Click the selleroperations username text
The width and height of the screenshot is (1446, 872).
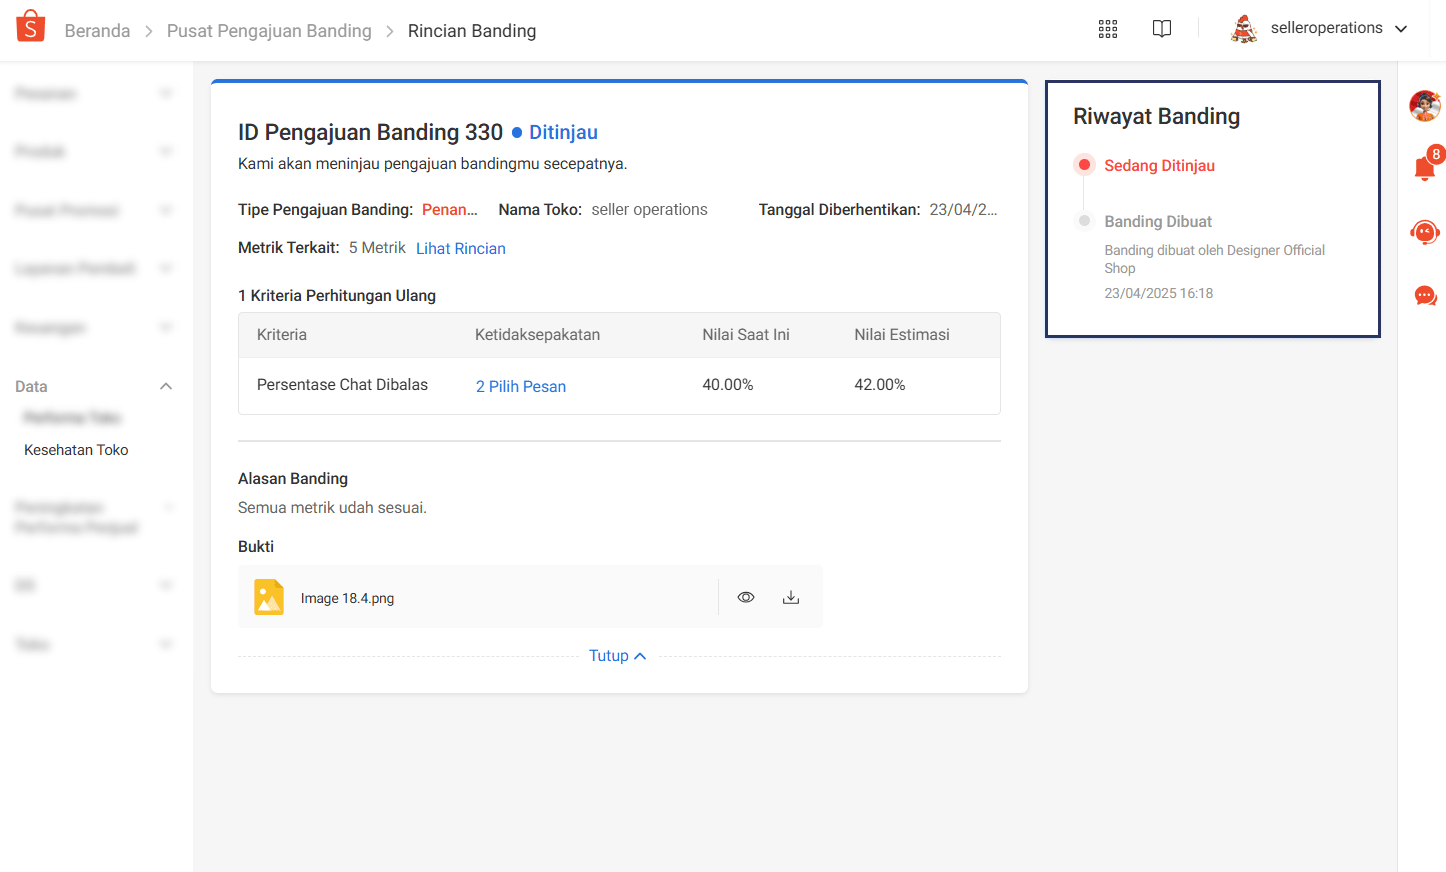coord(1326,28)
